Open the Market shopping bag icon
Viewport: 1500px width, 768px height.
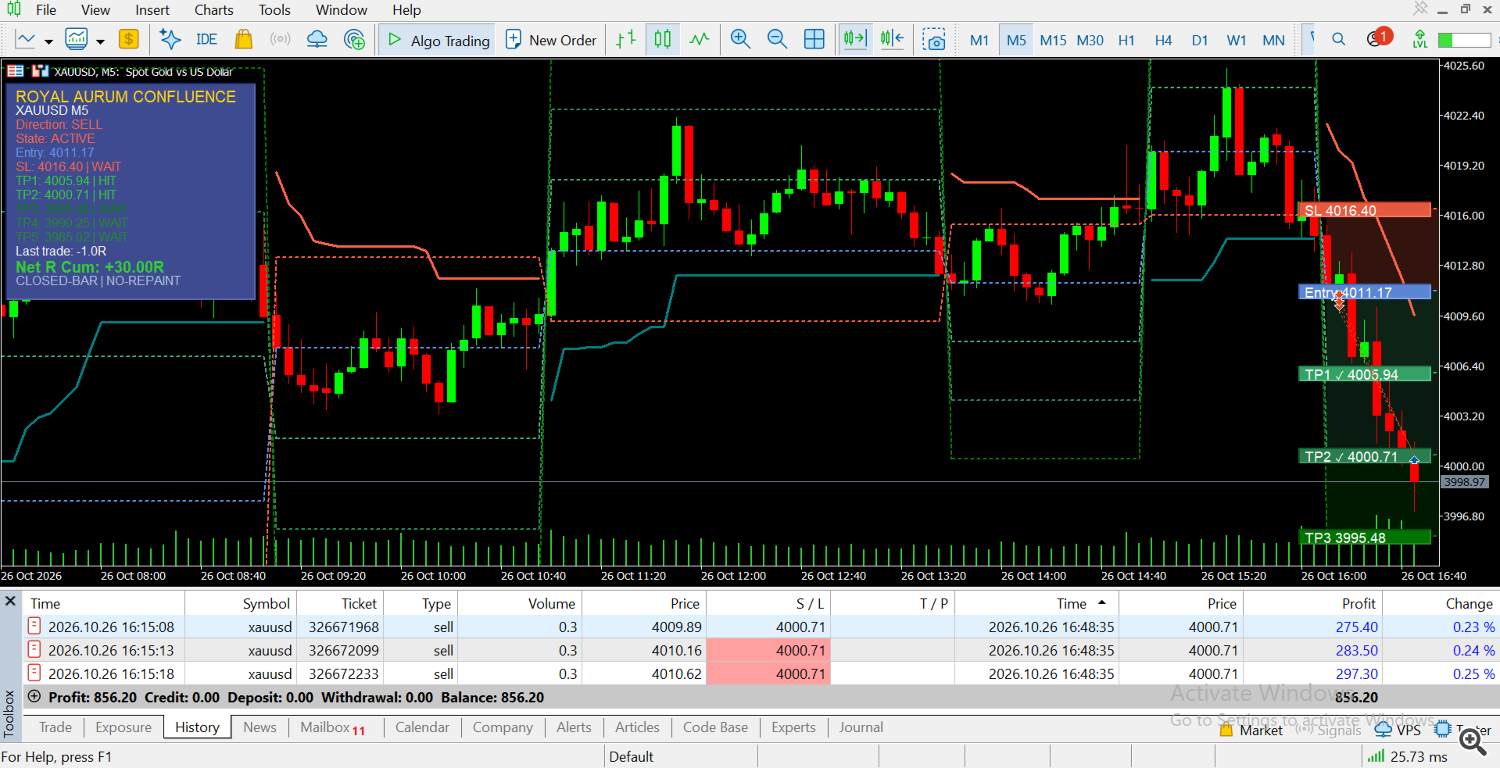coord(243,40)
